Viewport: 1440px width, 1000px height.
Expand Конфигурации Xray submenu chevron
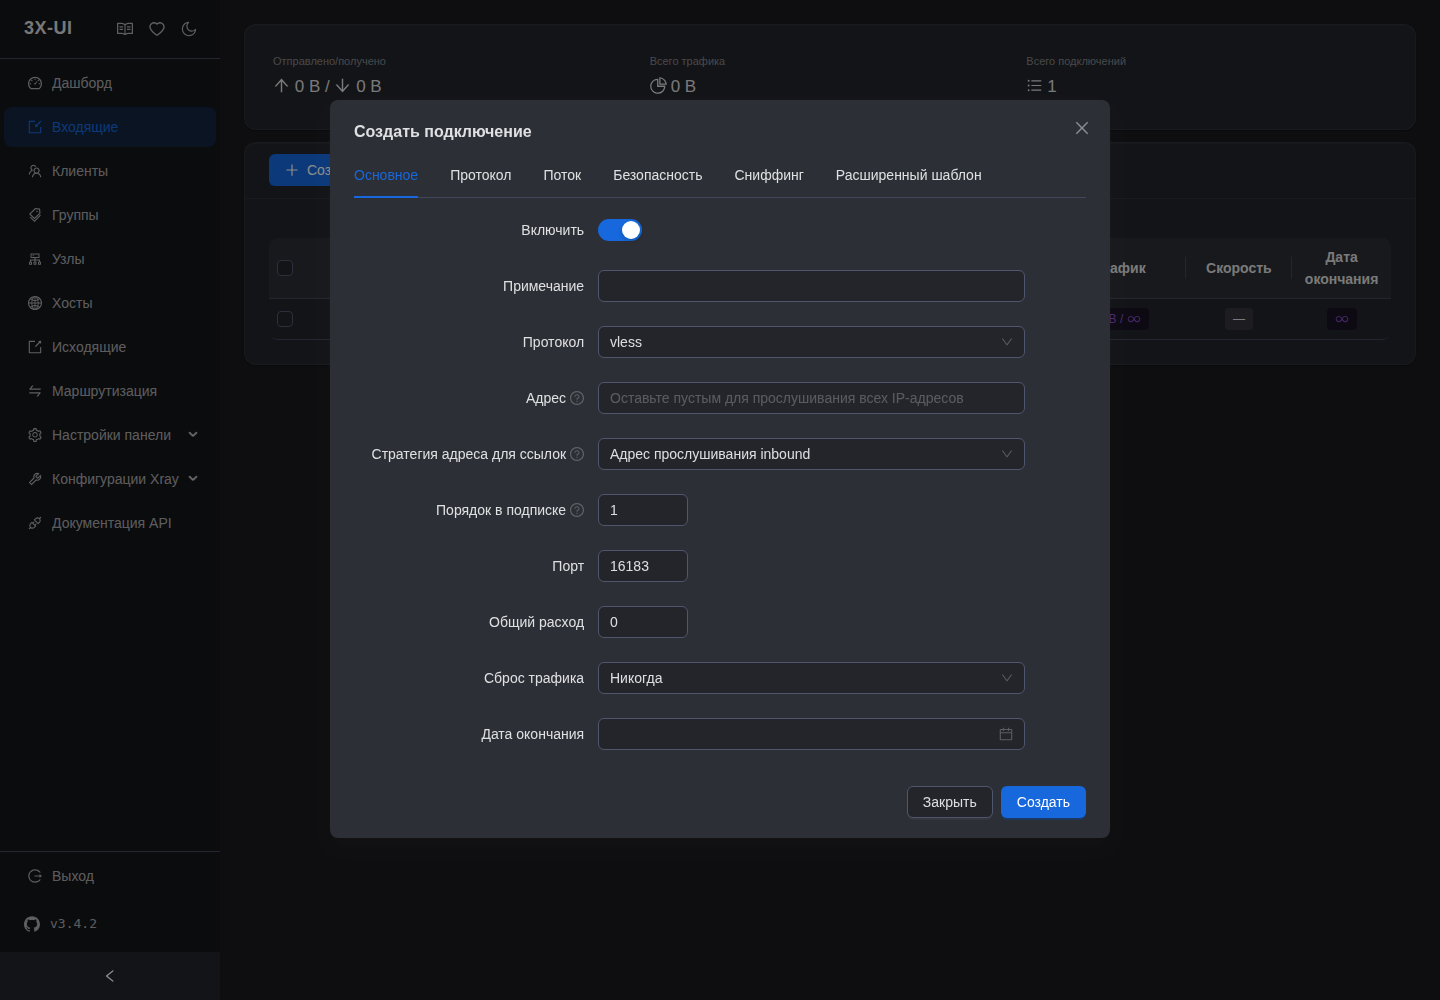coord(193,479)
